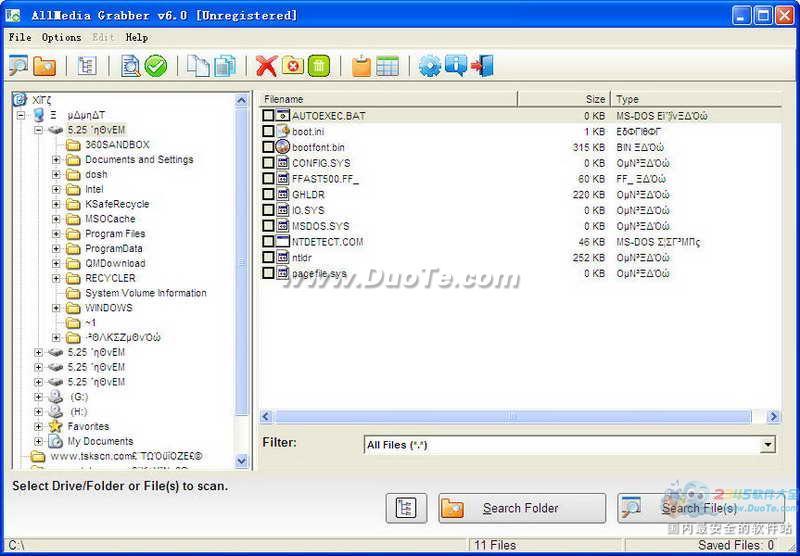Click the blue multi-copy toolbar icon

pyautogui.click(x=224, y=66)
